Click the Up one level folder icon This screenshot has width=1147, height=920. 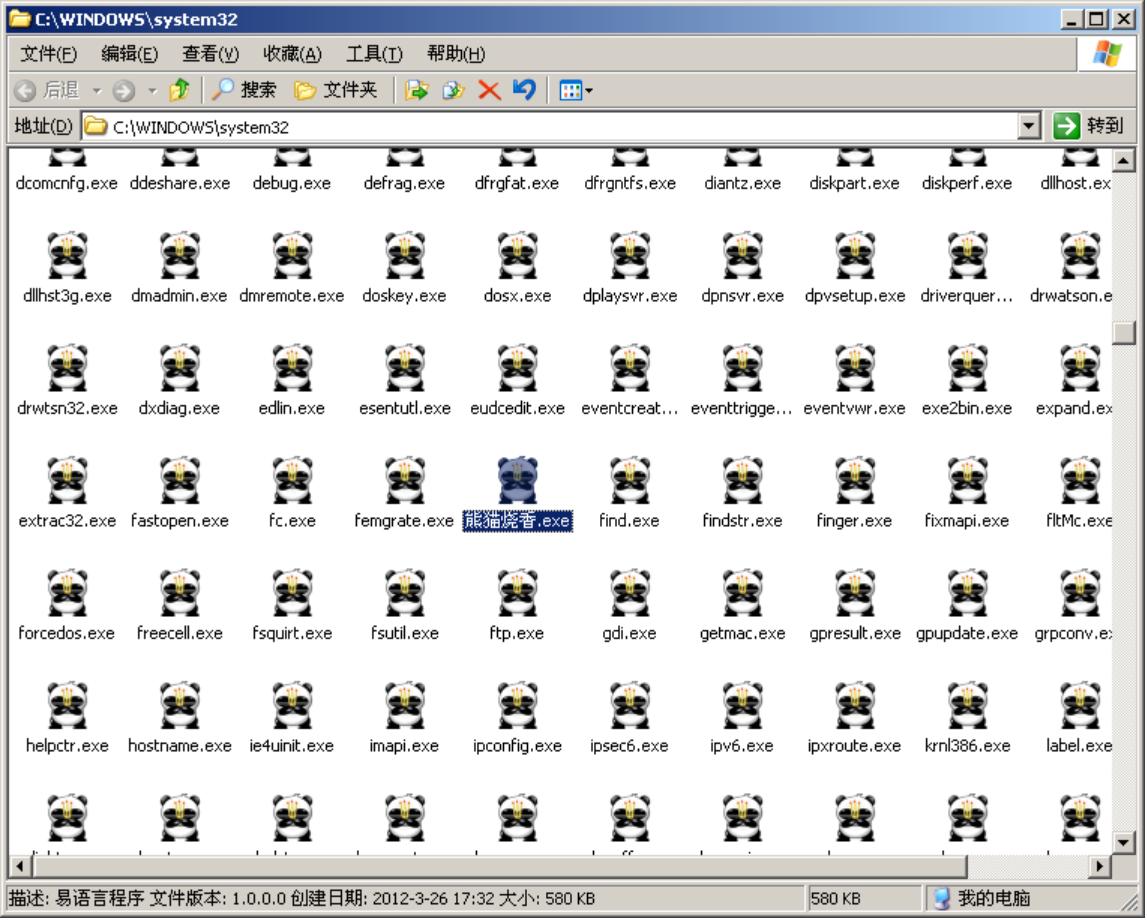pyautogui.click(x=179, y=91)
